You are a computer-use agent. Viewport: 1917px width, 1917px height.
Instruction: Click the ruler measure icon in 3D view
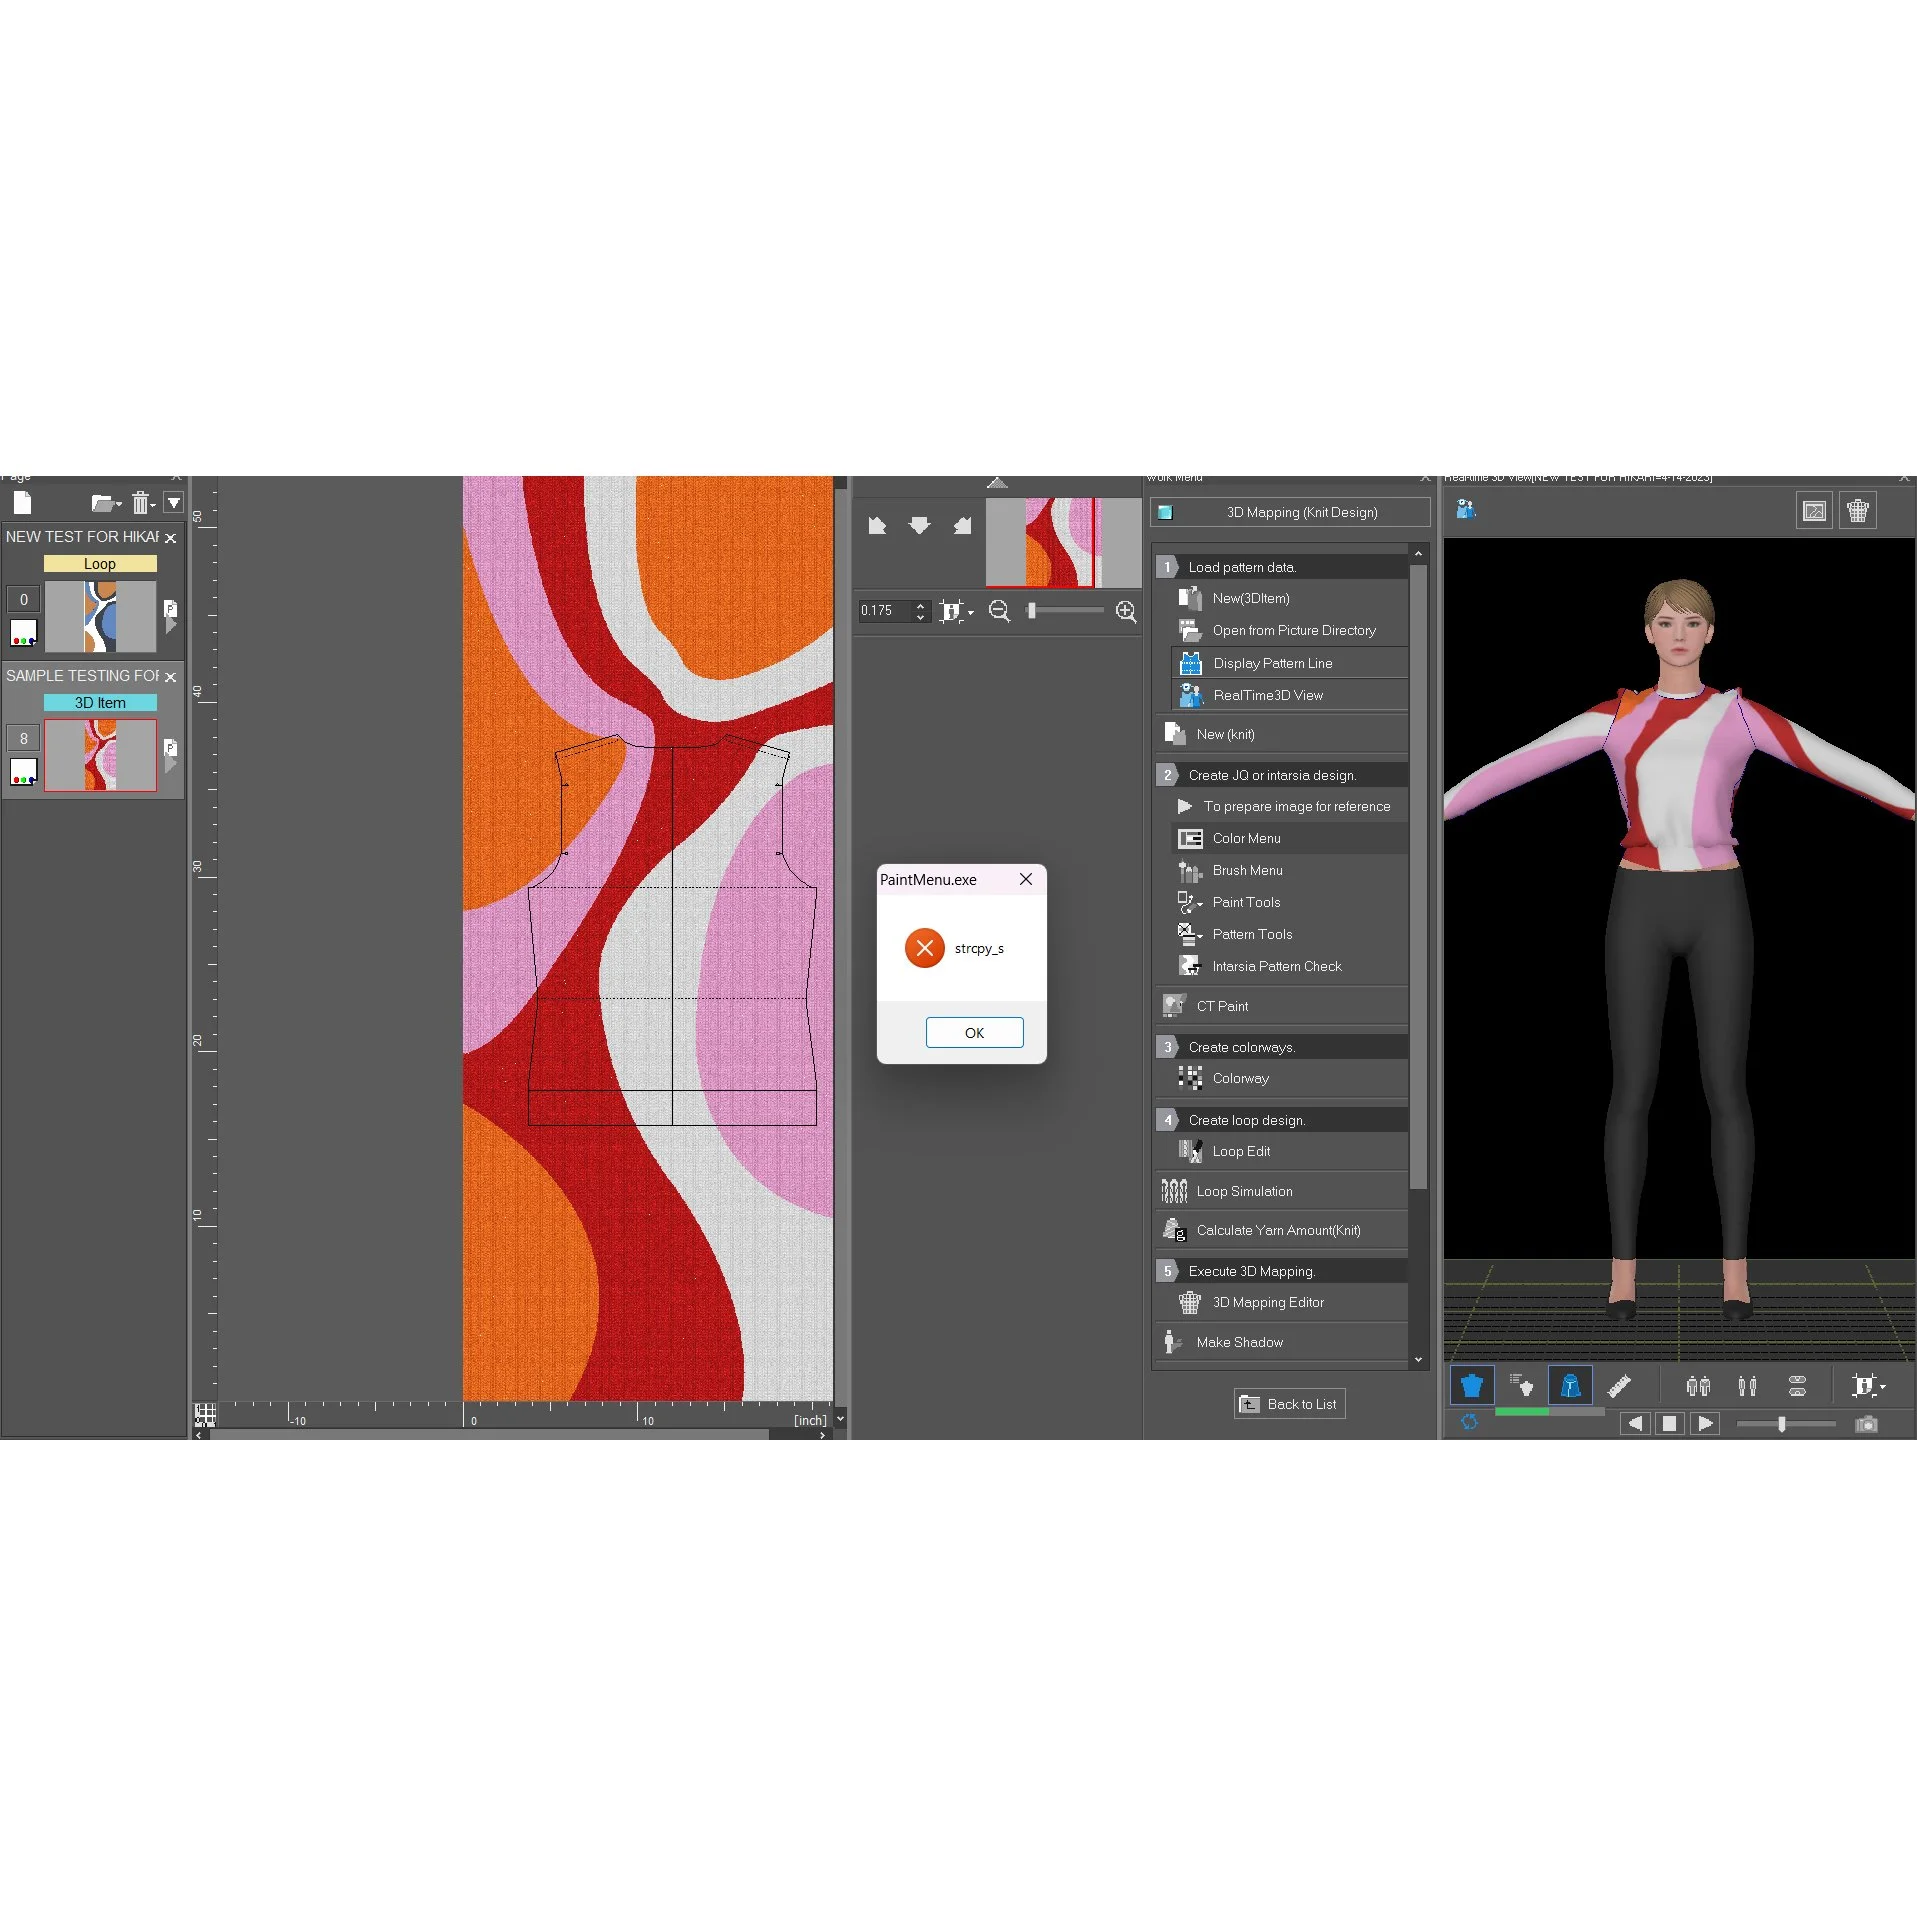[x=1619, y=1385]
